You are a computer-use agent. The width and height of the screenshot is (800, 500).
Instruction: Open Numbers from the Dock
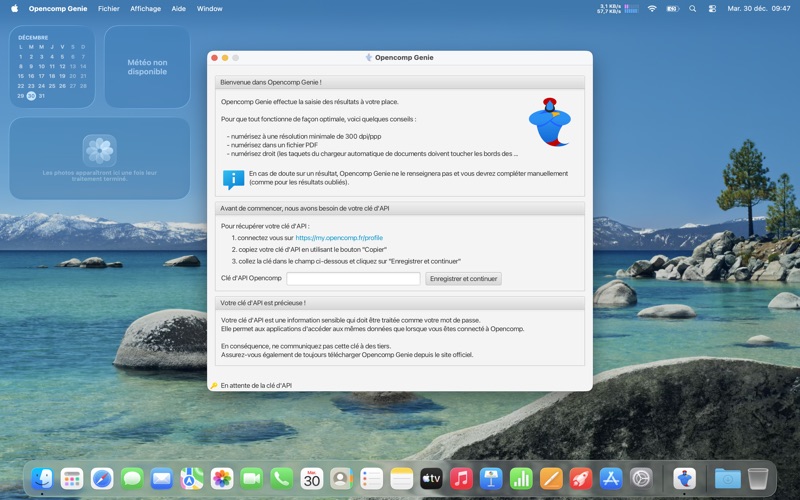tap(521, 479)
